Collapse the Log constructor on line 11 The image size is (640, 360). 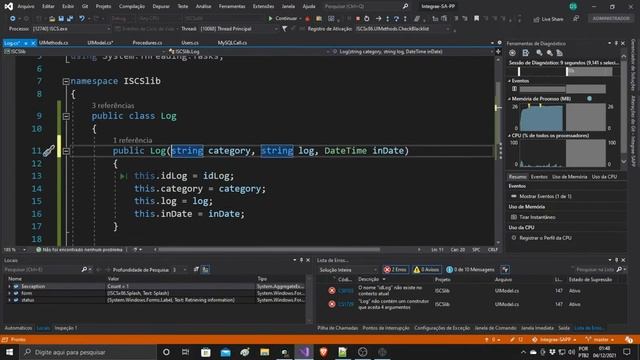[66, 151]
